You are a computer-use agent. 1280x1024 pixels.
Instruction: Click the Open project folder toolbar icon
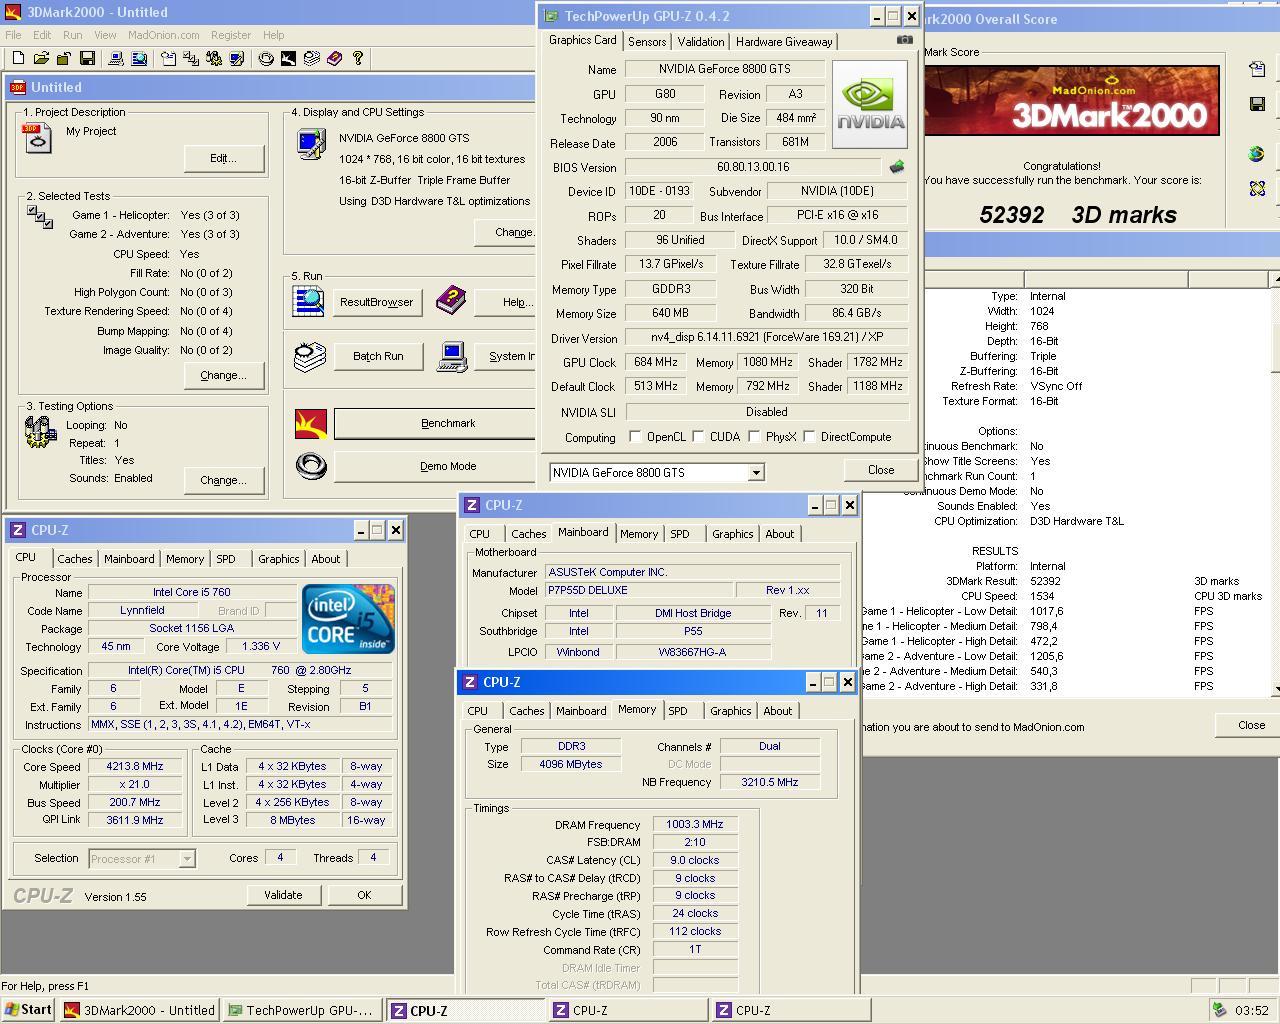click(41, 59)
